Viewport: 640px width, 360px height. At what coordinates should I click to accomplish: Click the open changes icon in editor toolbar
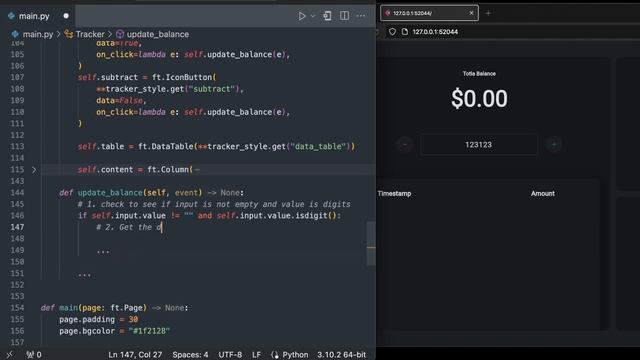point(327,16)
